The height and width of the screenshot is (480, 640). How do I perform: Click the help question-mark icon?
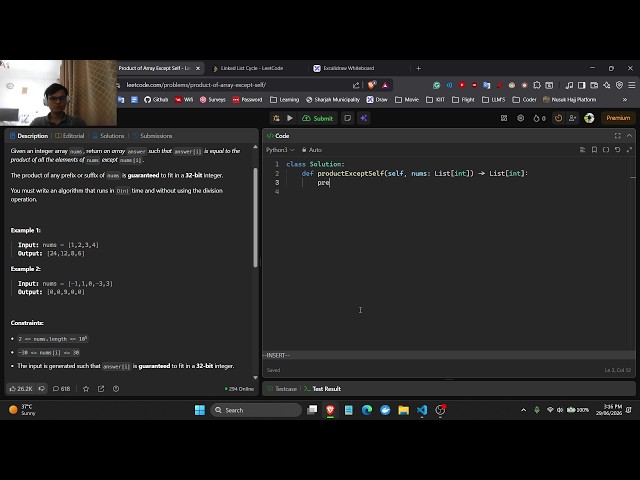point(116,389)
